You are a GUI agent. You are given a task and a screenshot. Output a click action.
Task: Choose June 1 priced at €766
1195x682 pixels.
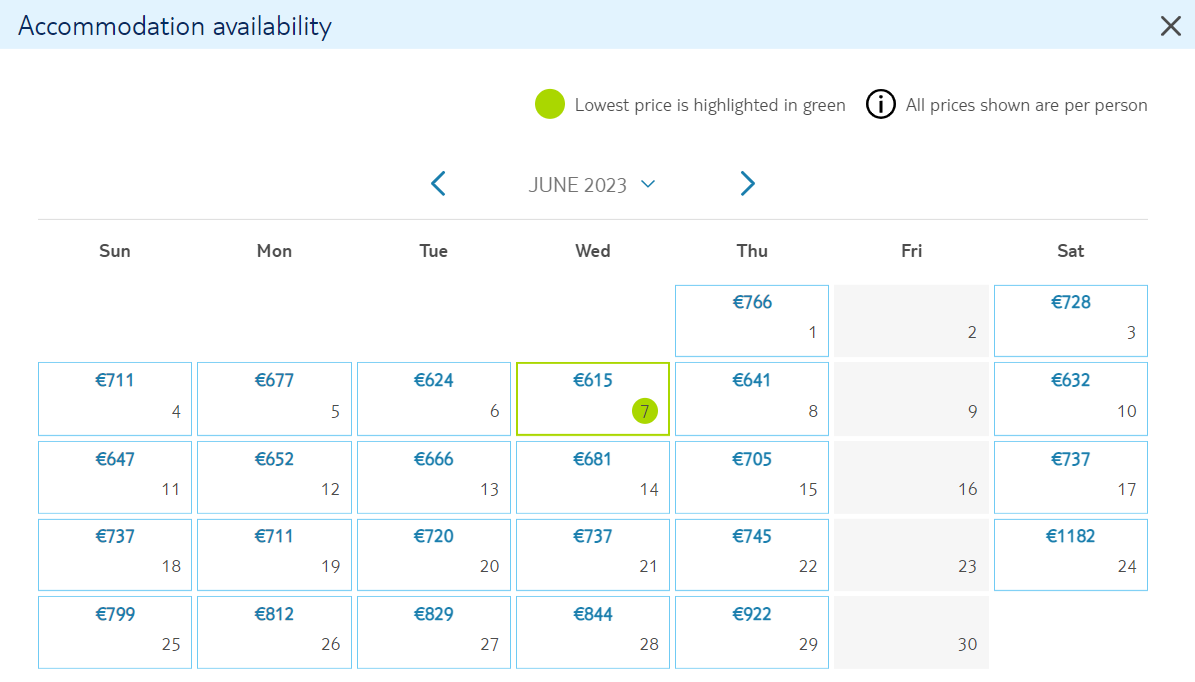click(x=752, y=321)
